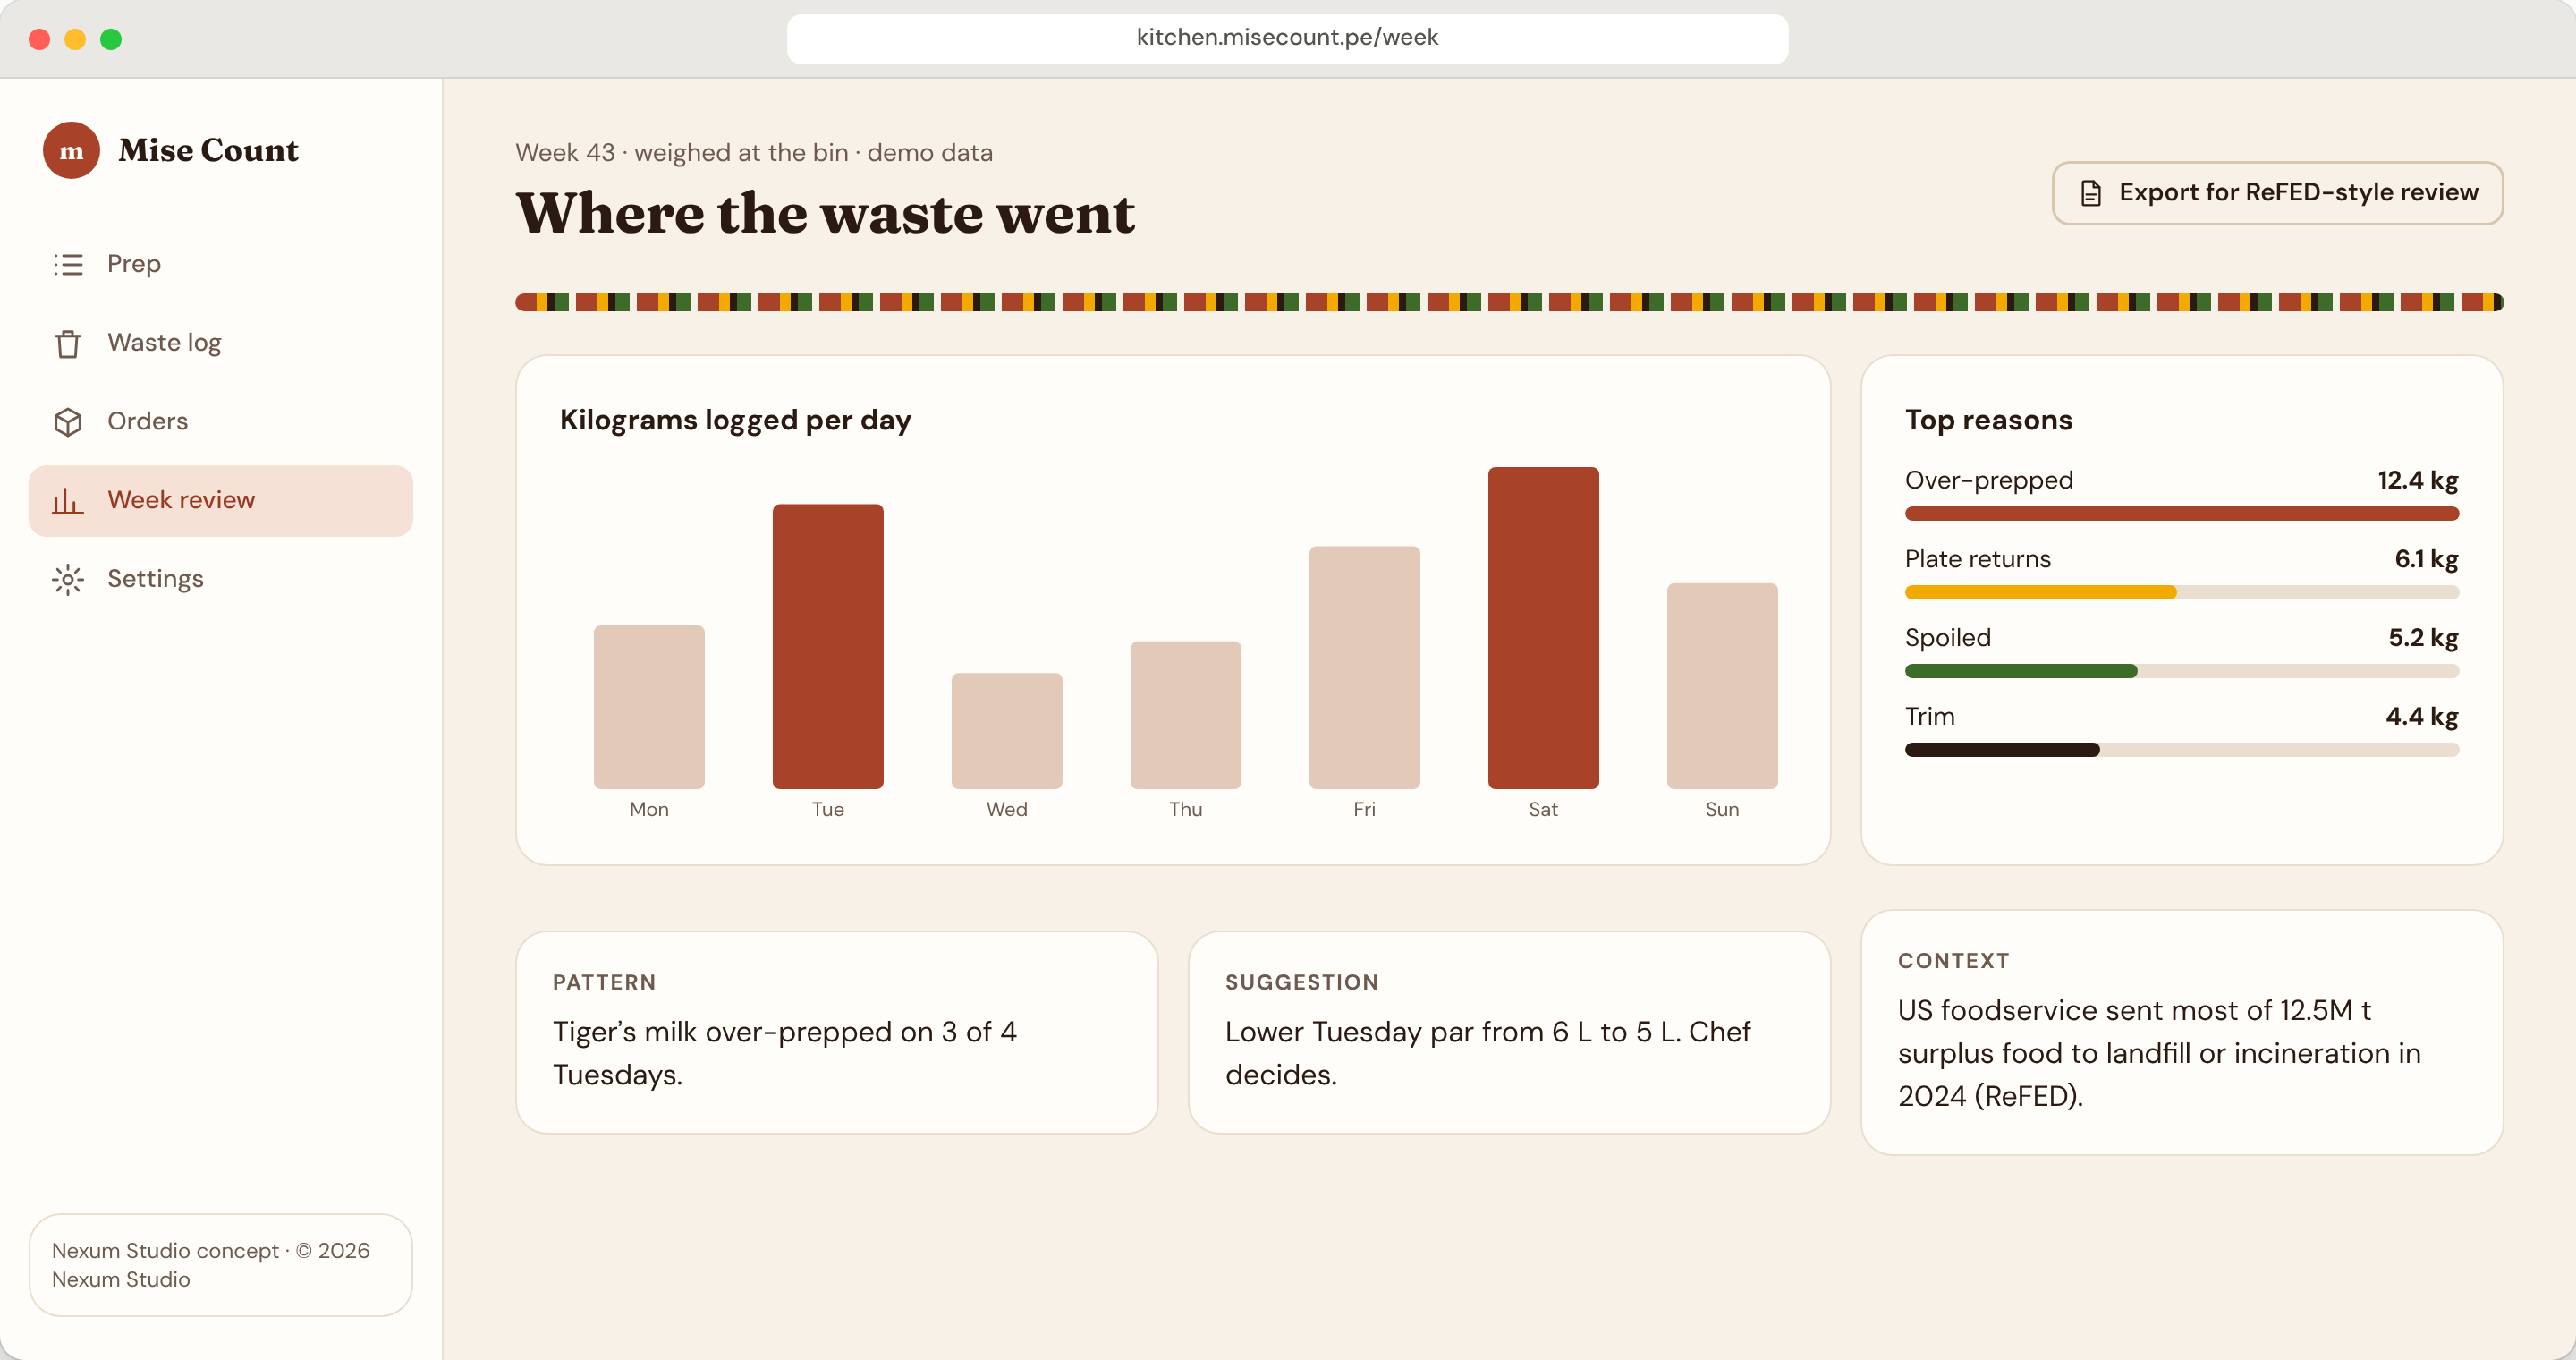
Task: Click the '5.2 kg' value
Action: (x=2423, y=638)
